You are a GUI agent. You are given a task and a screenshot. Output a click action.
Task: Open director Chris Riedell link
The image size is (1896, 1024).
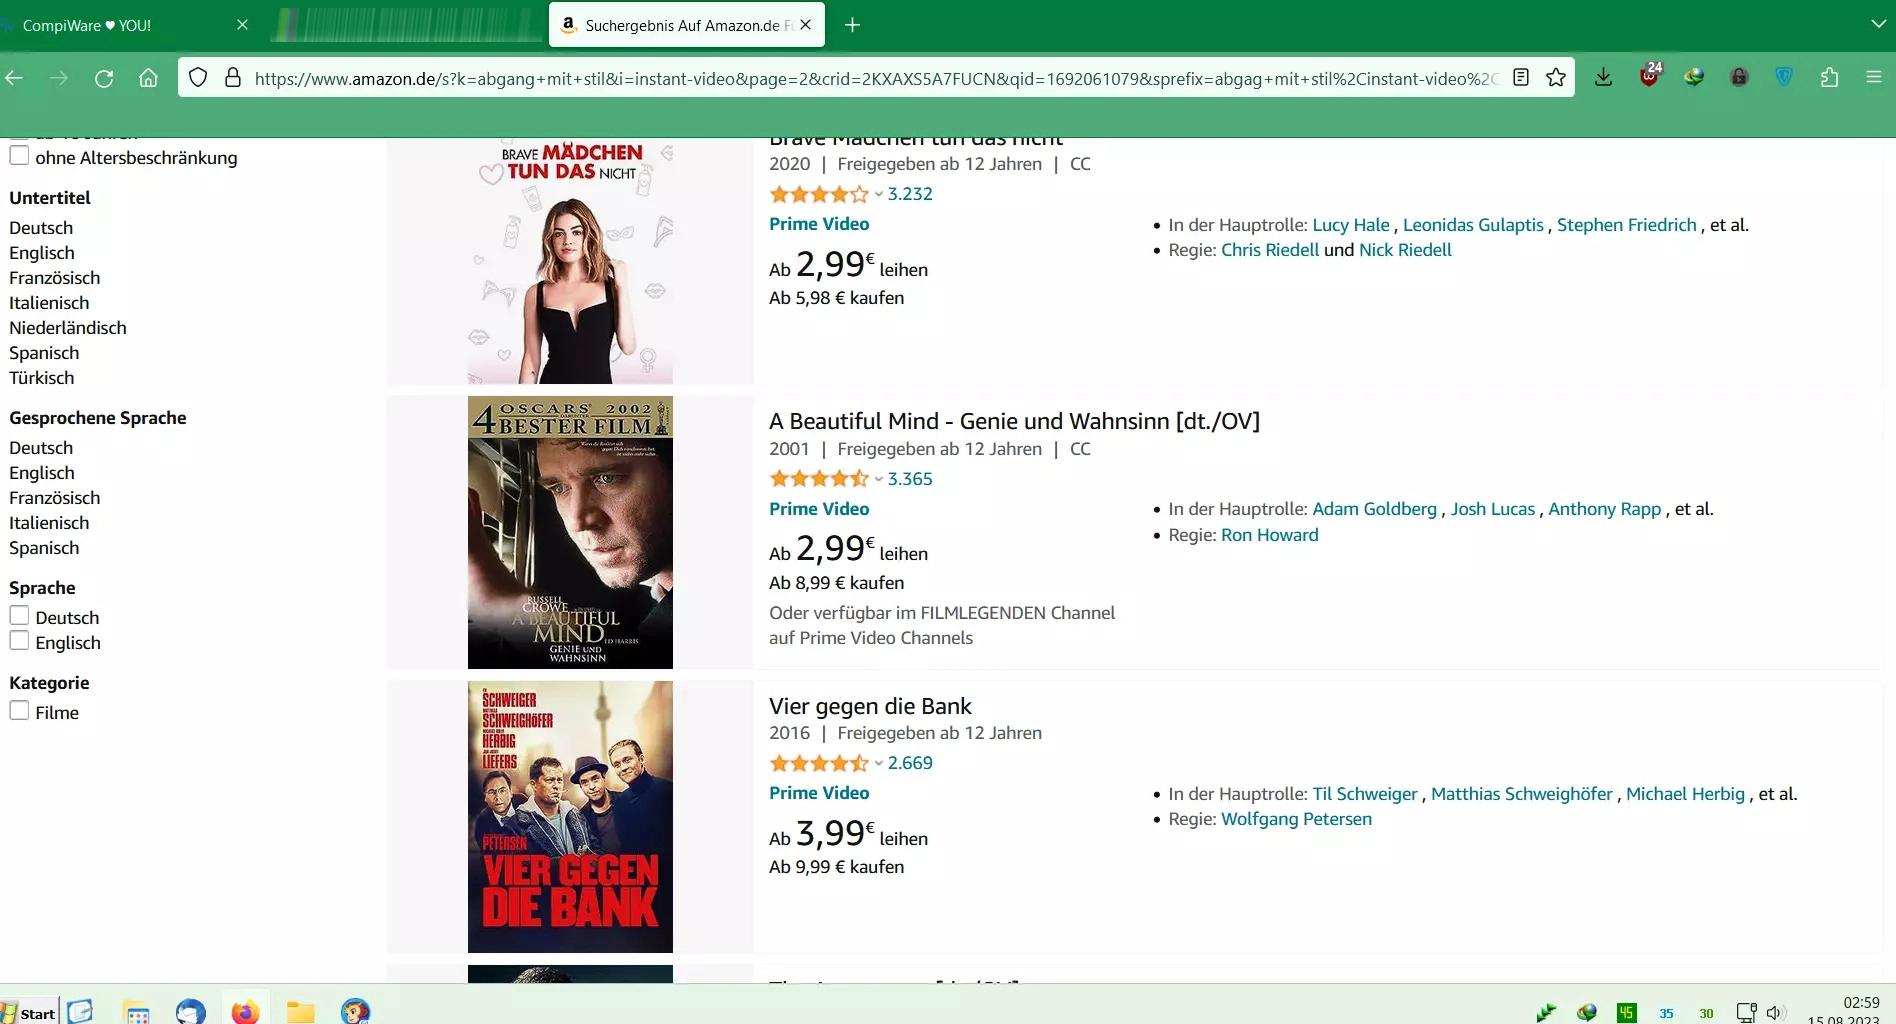1270,250
